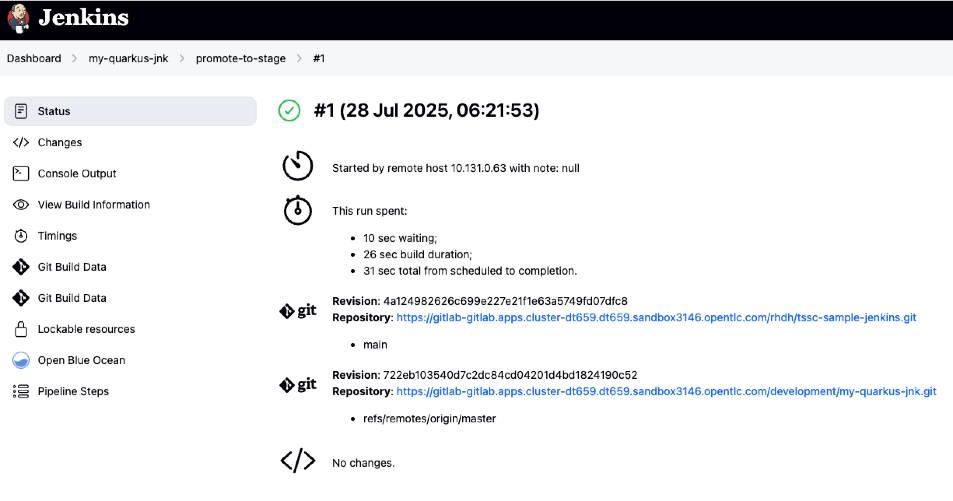
Task: Go to Dashboard breadcrumb
Action: [x=34, y=58]
